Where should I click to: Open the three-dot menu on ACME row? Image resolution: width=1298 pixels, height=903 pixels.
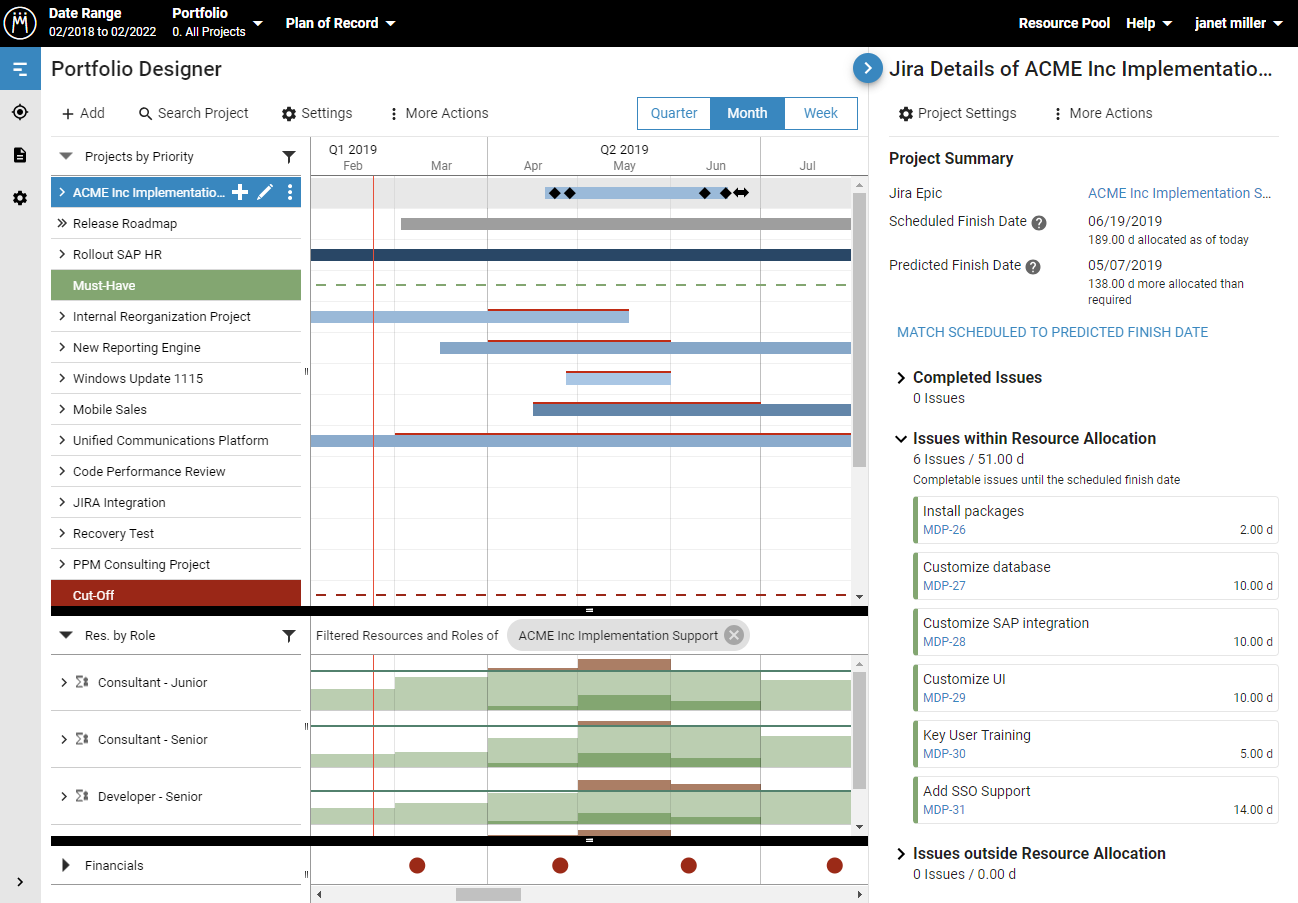(x=289, y=192)
